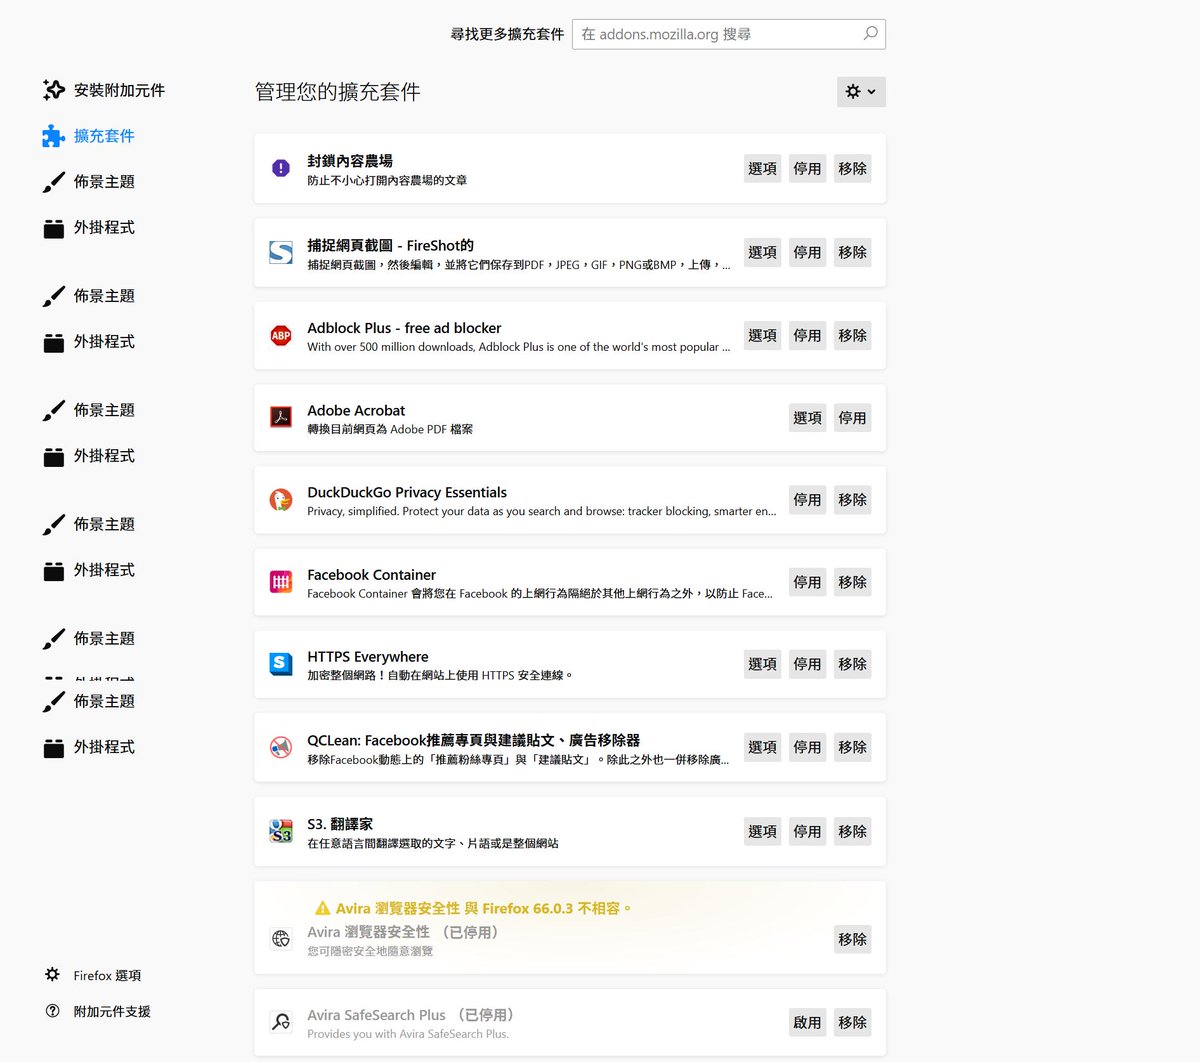Disable the Adblock Plus extension
Image resolution: width=1200 pixels, height=1062 pixels.
(x=807, y=335)
